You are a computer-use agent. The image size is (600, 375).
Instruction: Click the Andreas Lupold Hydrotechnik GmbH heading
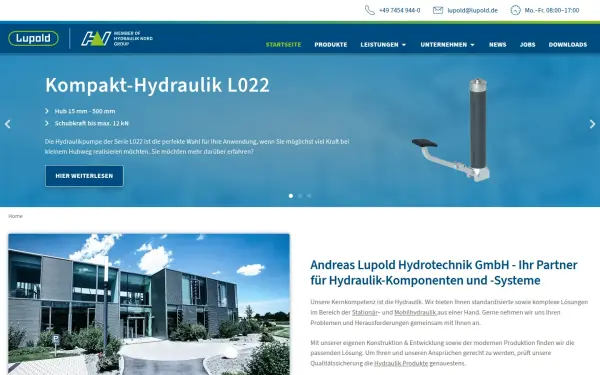[444, 272]
